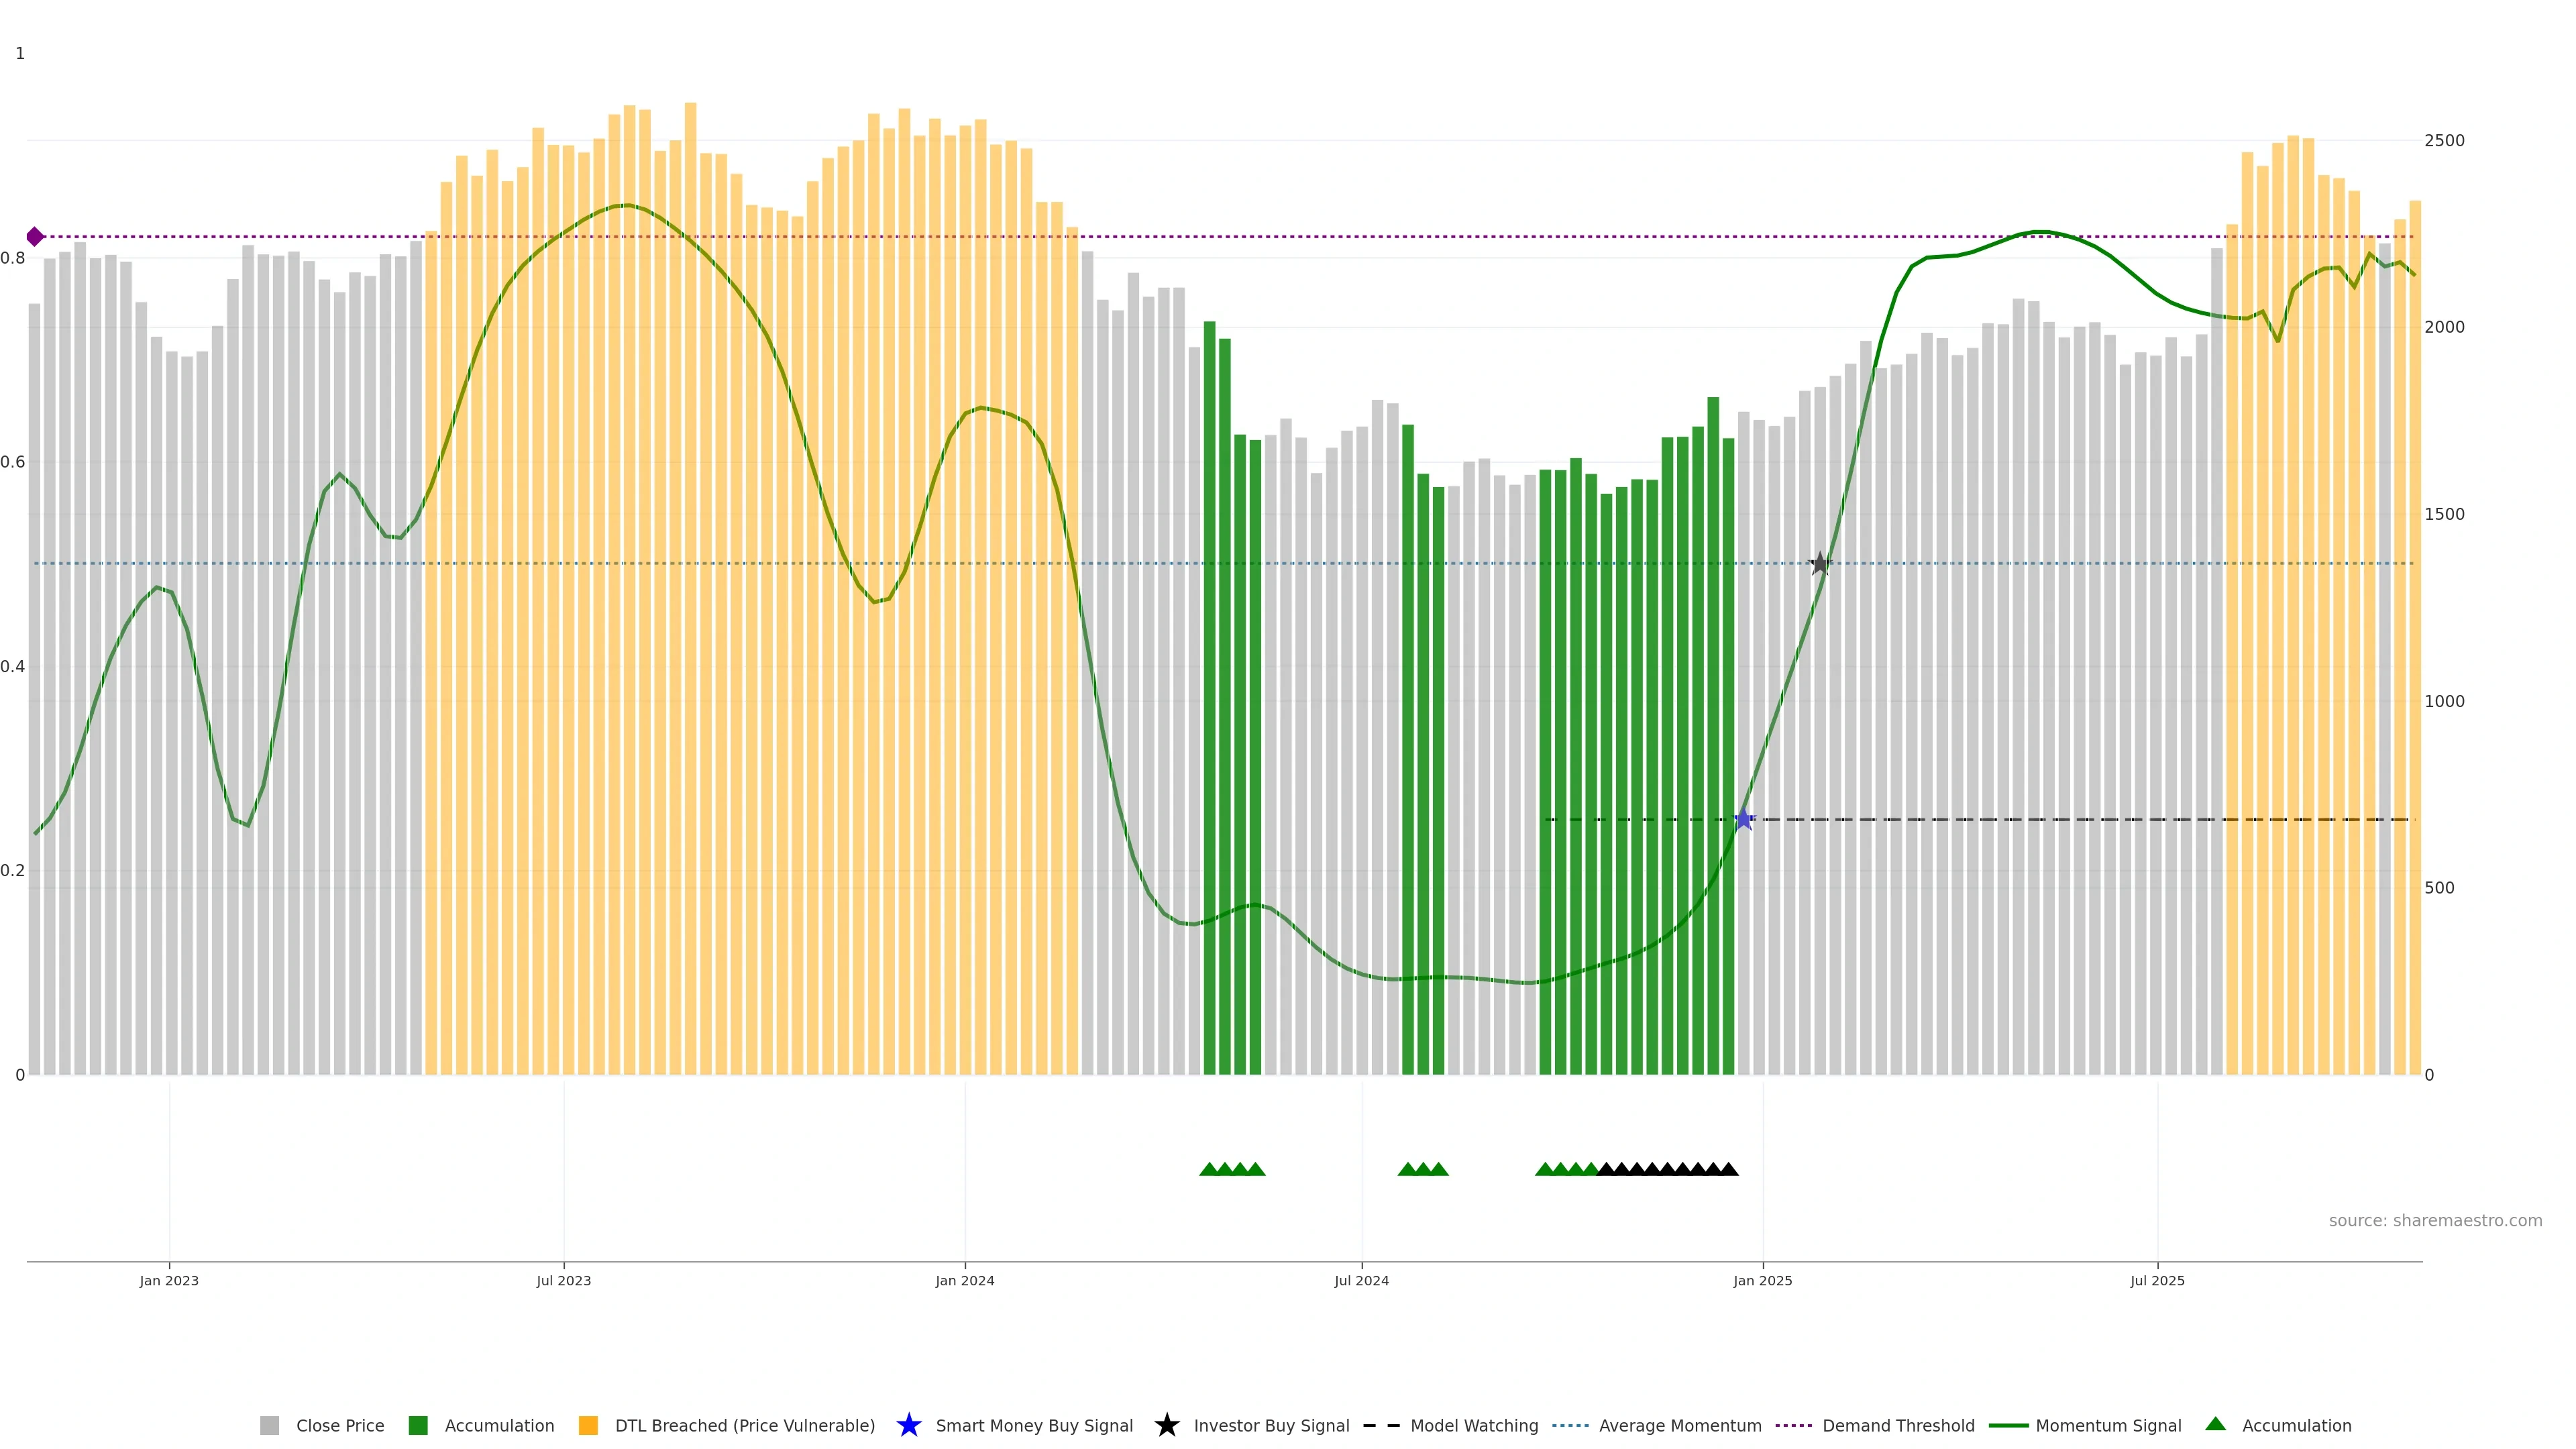Toggle DTL Breached (Price Vulnerable) legend entry
2576x1449 pixels.
click(744, 1426)
